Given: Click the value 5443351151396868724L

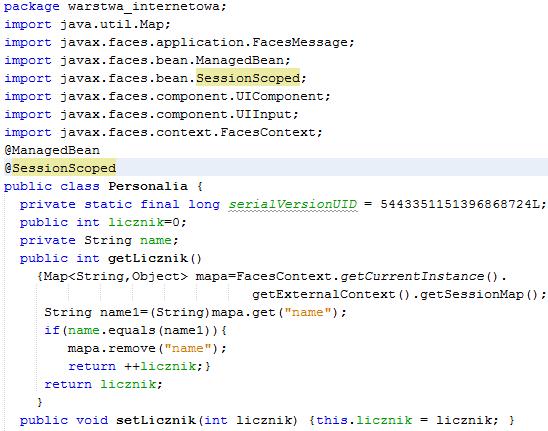Looking at the screenshot, I should coord(460,204).
